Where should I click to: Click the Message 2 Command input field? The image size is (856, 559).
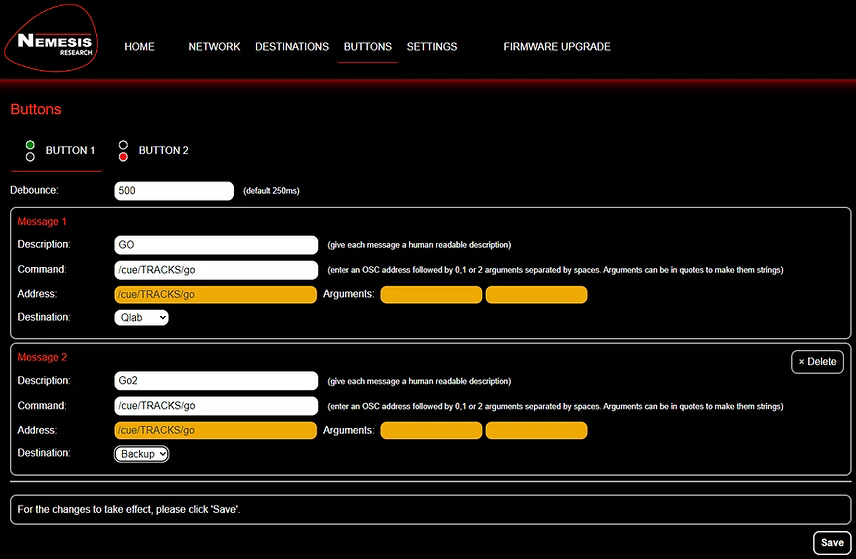coord(216,406)
